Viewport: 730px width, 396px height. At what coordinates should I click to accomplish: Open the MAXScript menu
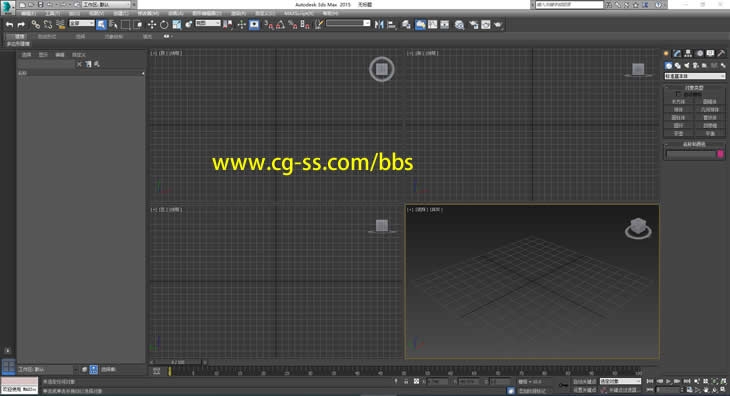[298, 13]
